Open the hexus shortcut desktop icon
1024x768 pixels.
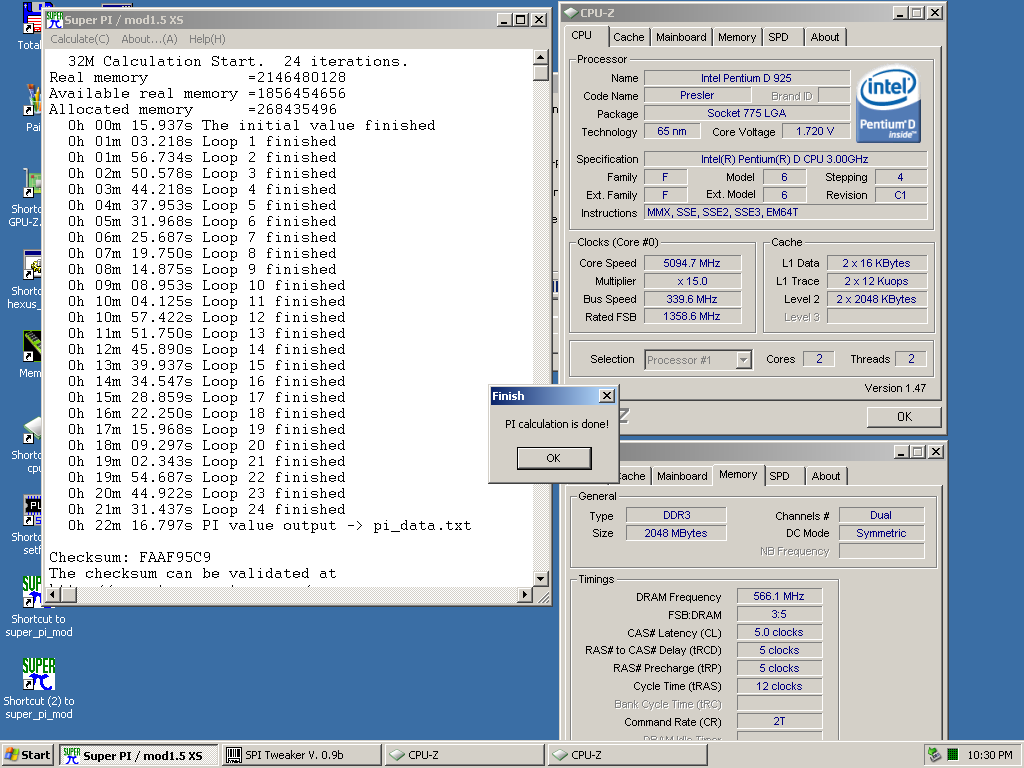[32, 266]
